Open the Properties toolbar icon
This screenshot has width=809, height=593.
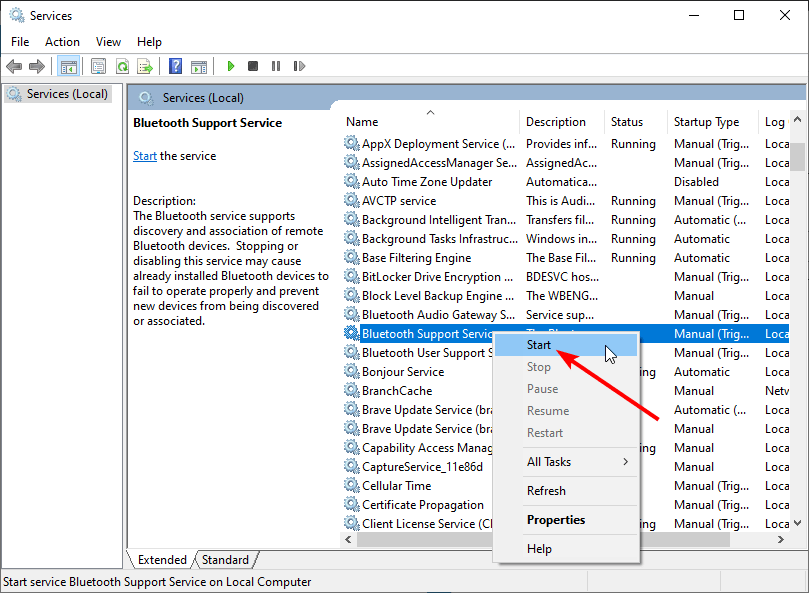coord(98,66)
